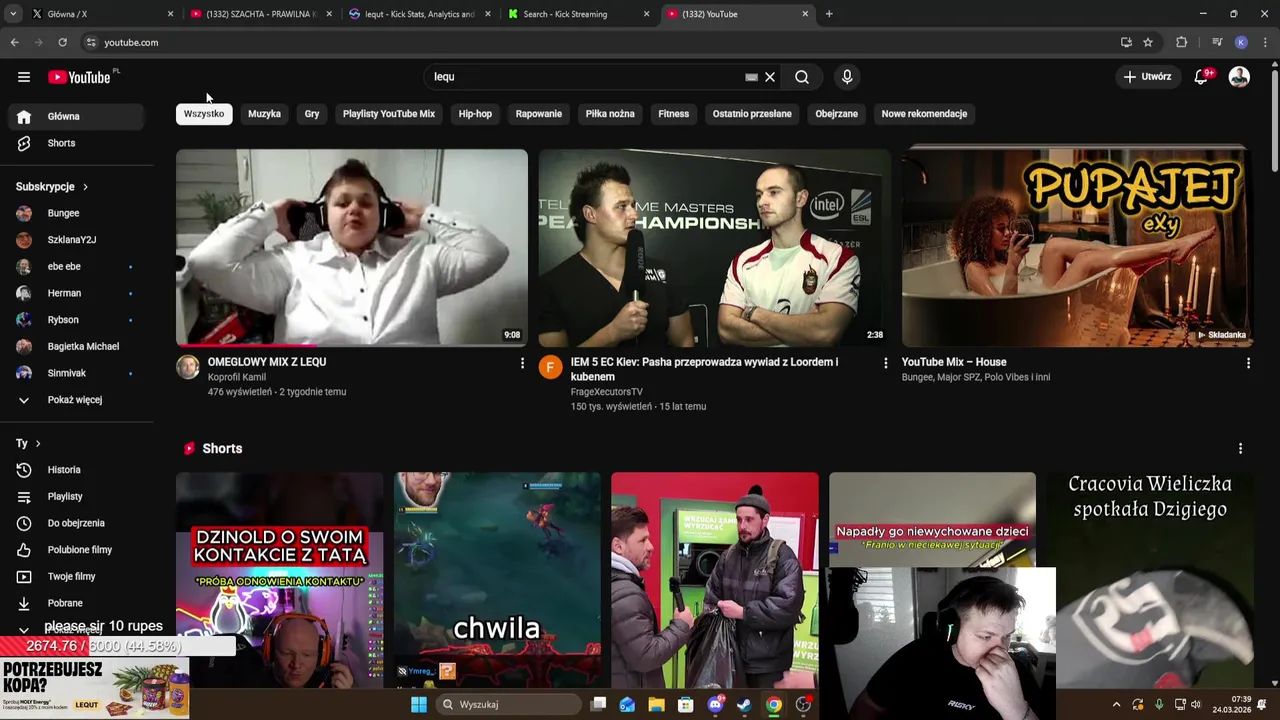Select the Hip-hop filter chip
1280x720 pixels.
click(x=475, y=114)
